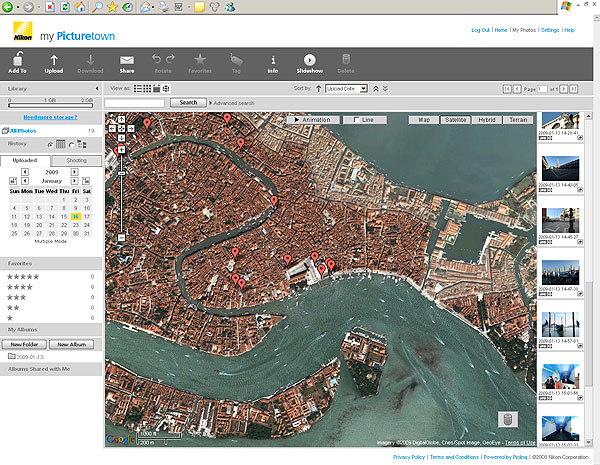600x465 pixels.
Task: Enable the Line checkbox on the map
Action: pos(356,120)
